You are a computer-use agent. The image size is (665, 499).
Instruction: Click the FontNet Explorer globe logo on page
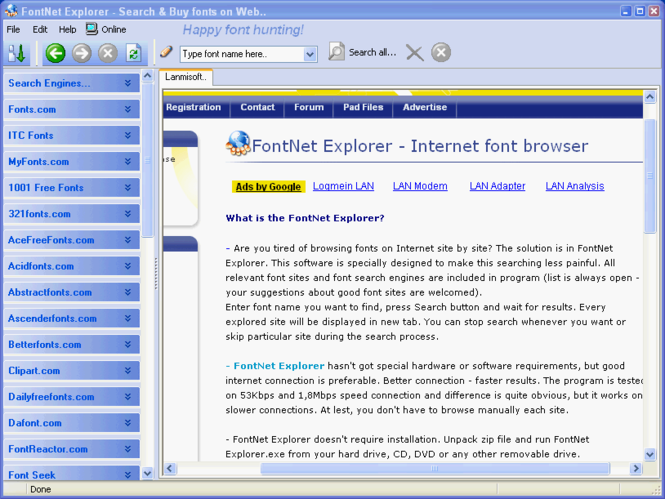[x=238, y=143]
